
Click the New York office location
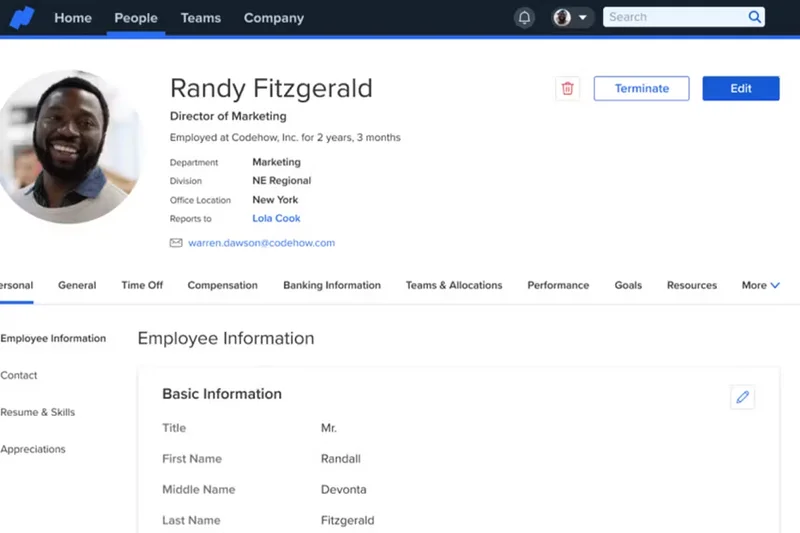click(275, 200)
